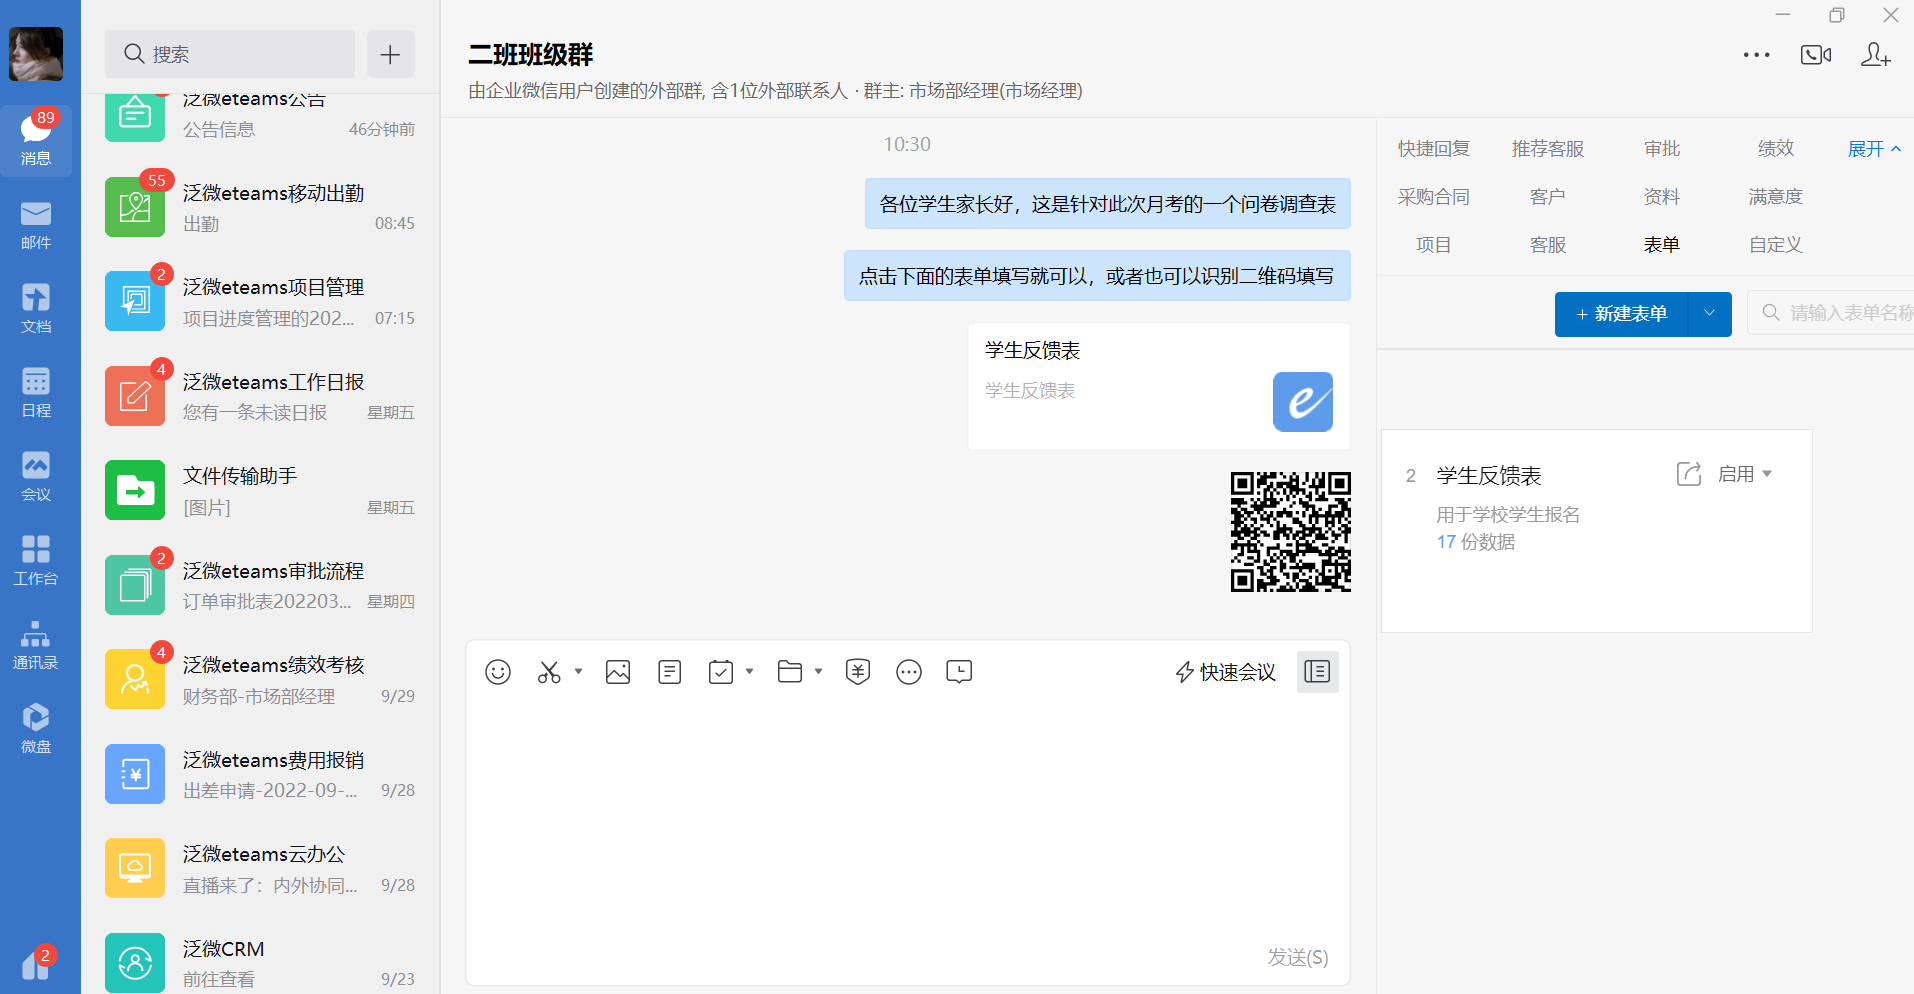Open the 会议 meetings section
This screenshot has width=1914, height=994.
(x=36, y=477)
